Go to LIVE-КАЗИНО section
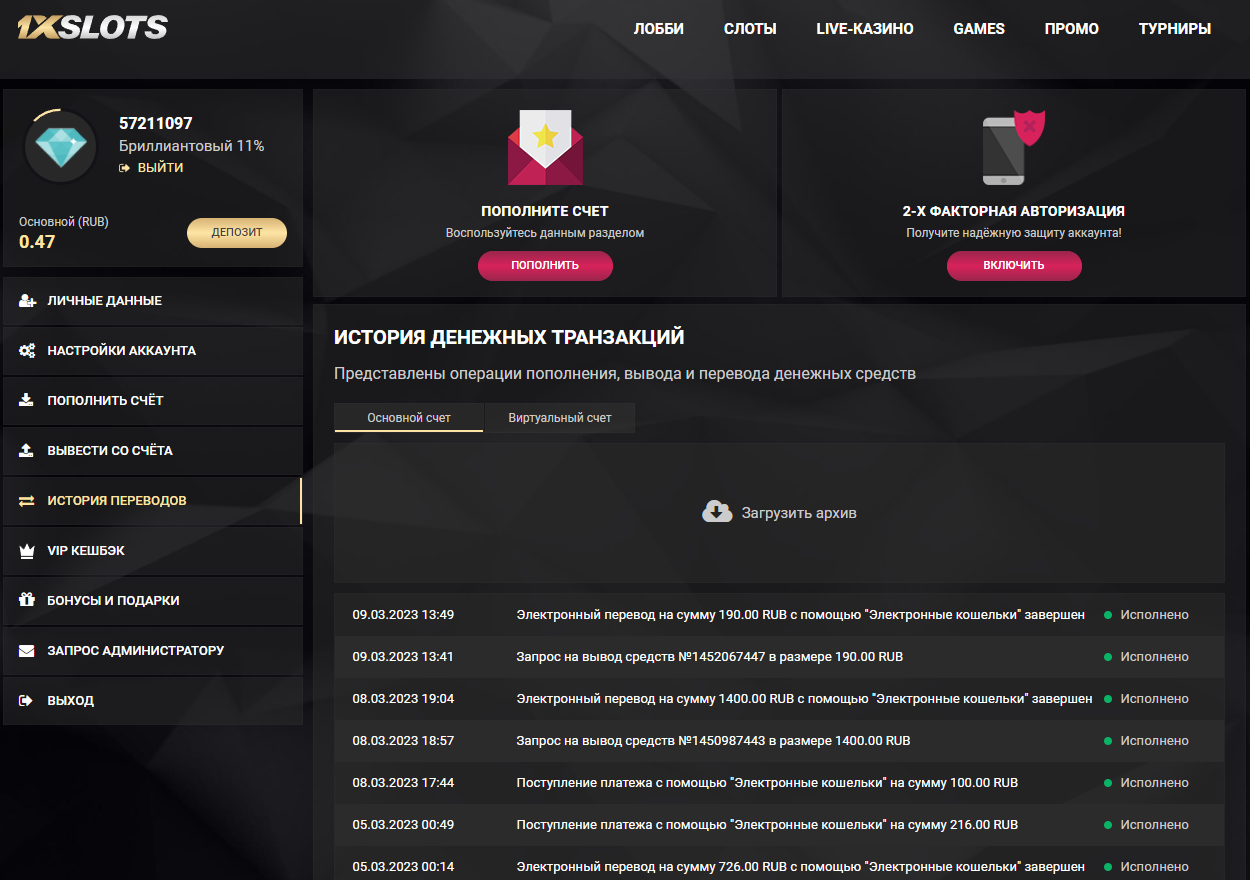Screen dimensions: 1250x880 (x=865, y=29)
